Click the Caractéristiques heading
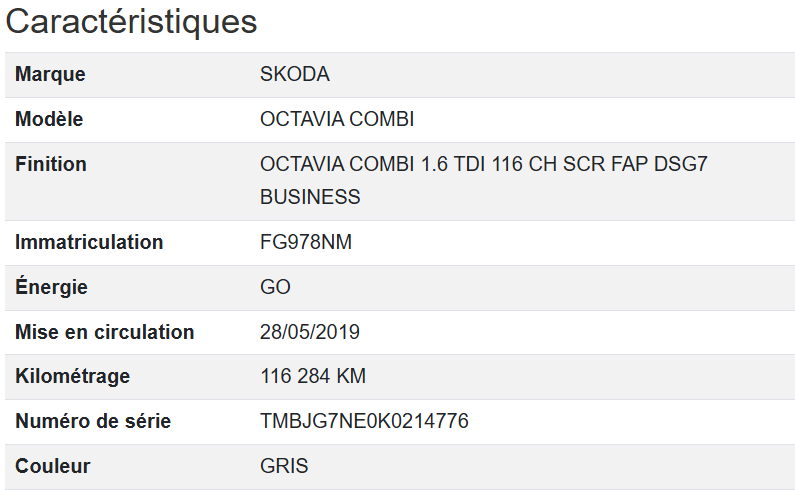 [x=132, y=22]
